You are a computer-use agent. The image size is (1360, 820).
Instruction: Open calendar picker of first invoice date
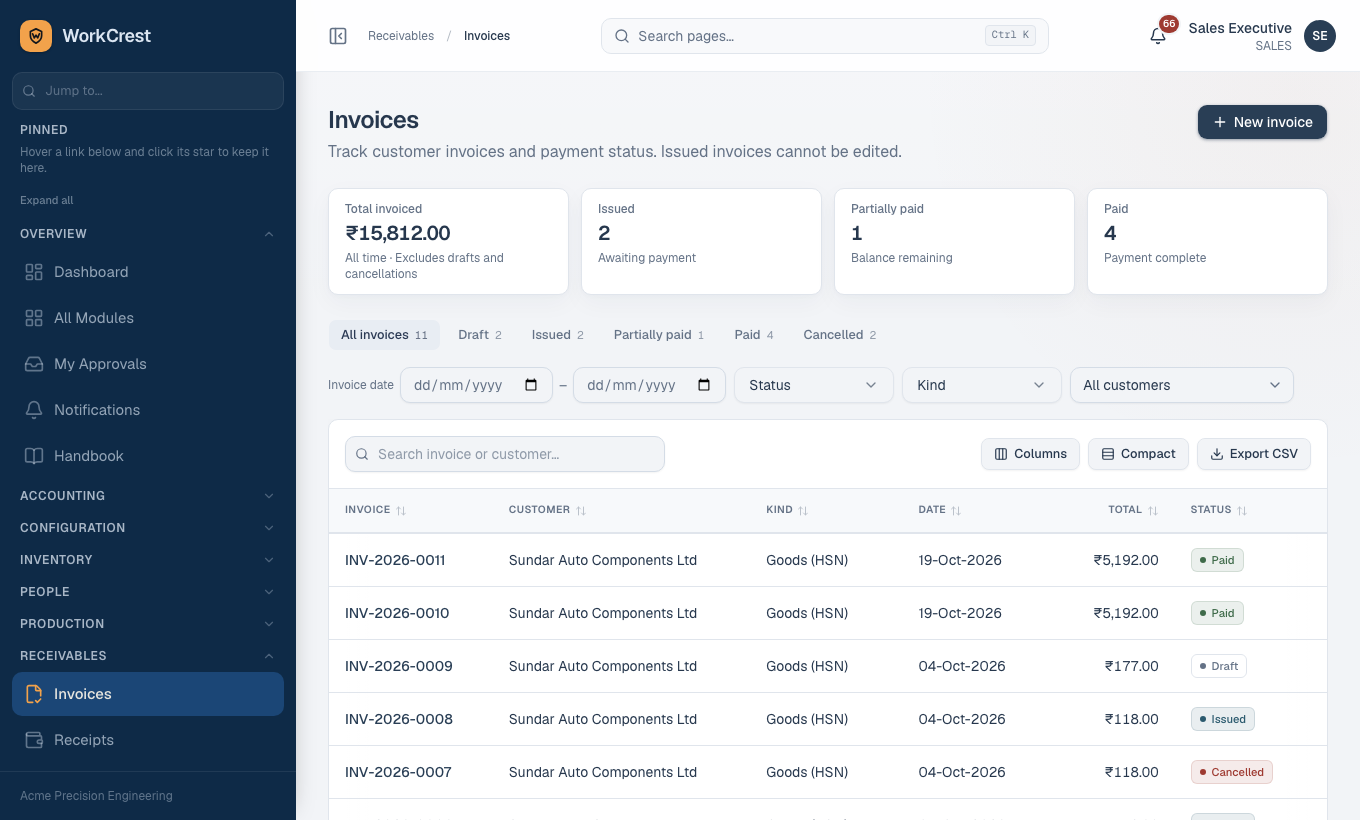531,385
